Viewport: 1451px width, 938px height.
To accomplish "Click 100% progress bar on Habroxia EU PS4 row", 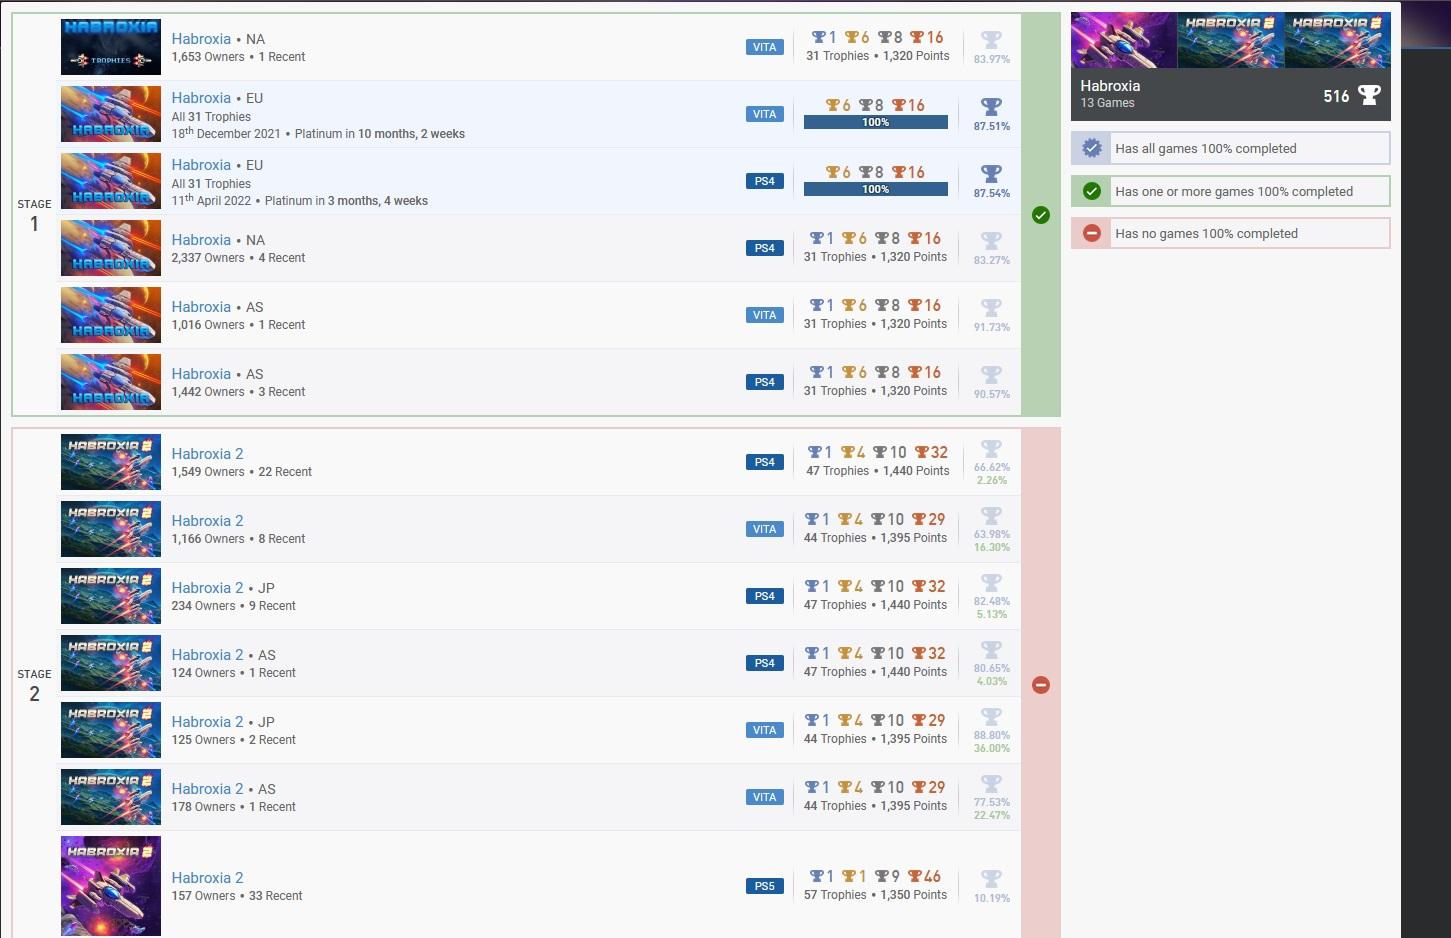I will (x=876, y=189).
